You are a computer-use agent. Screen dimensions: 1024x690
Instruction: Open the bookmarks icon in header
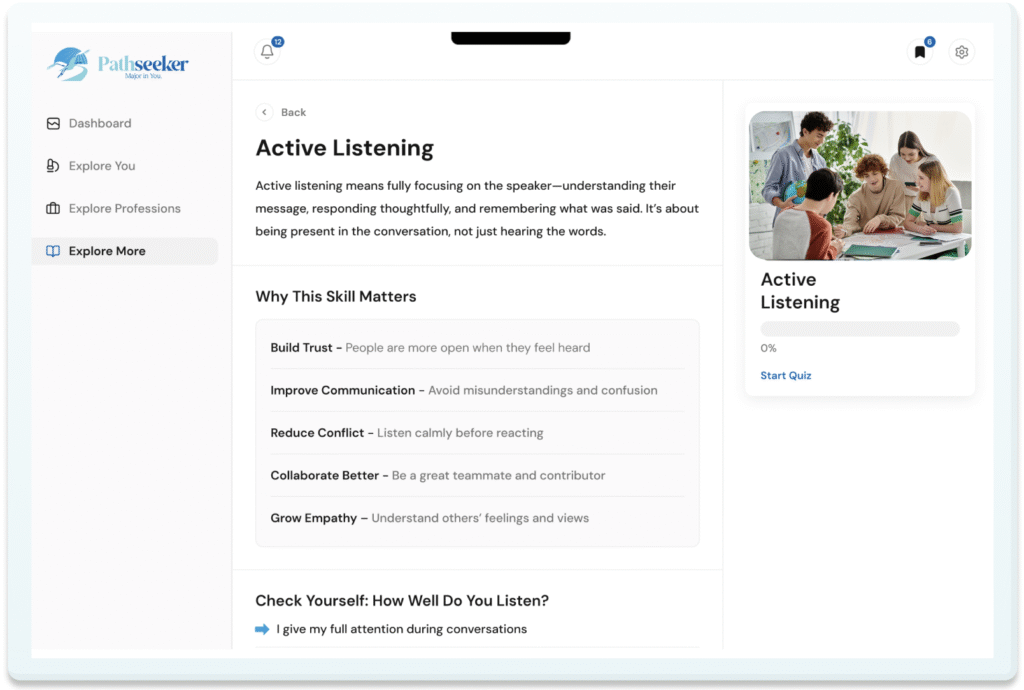tap(920, 52)
